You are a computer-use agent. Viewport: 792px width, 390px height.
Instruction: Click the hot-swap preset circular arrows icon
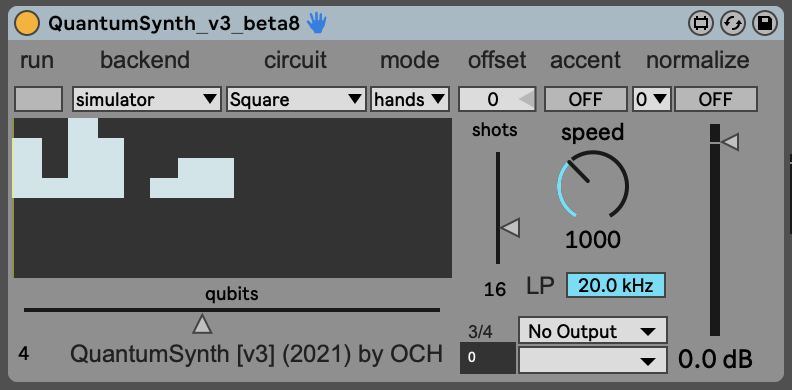[x=732, y=23]
